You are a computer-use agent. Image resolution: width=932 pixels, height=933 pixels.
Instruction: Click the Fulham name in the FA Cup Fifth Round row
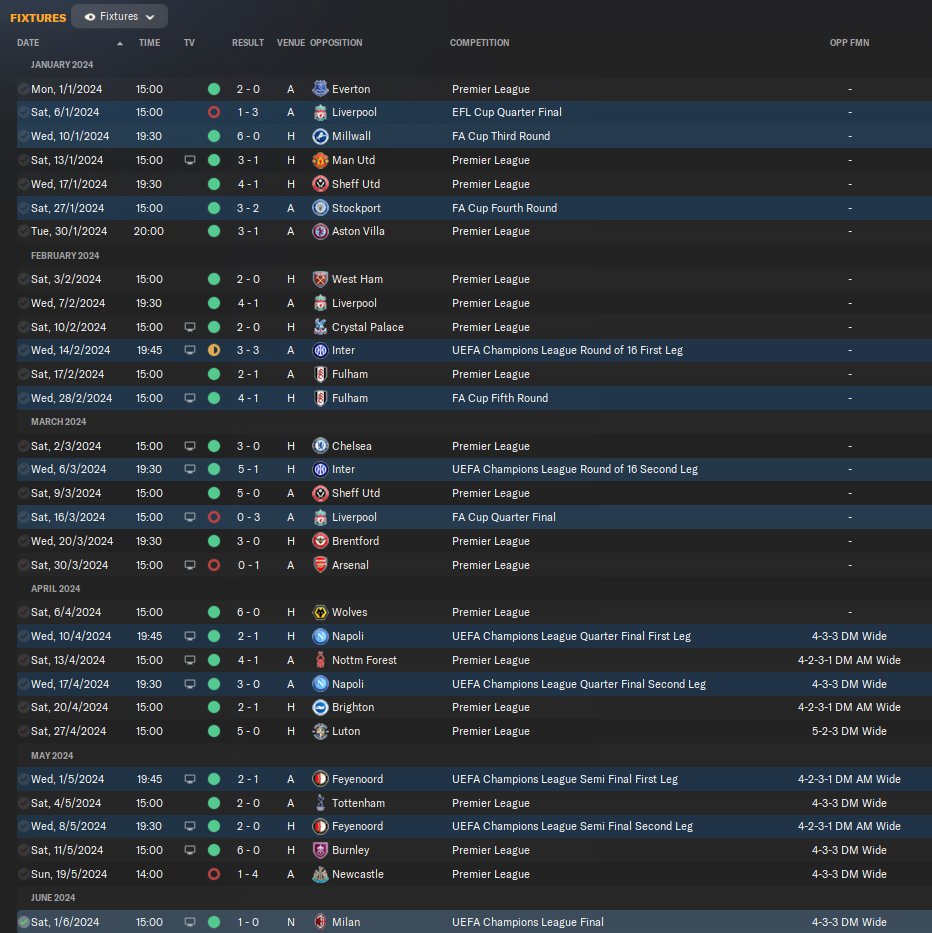[x=349, y=398]
